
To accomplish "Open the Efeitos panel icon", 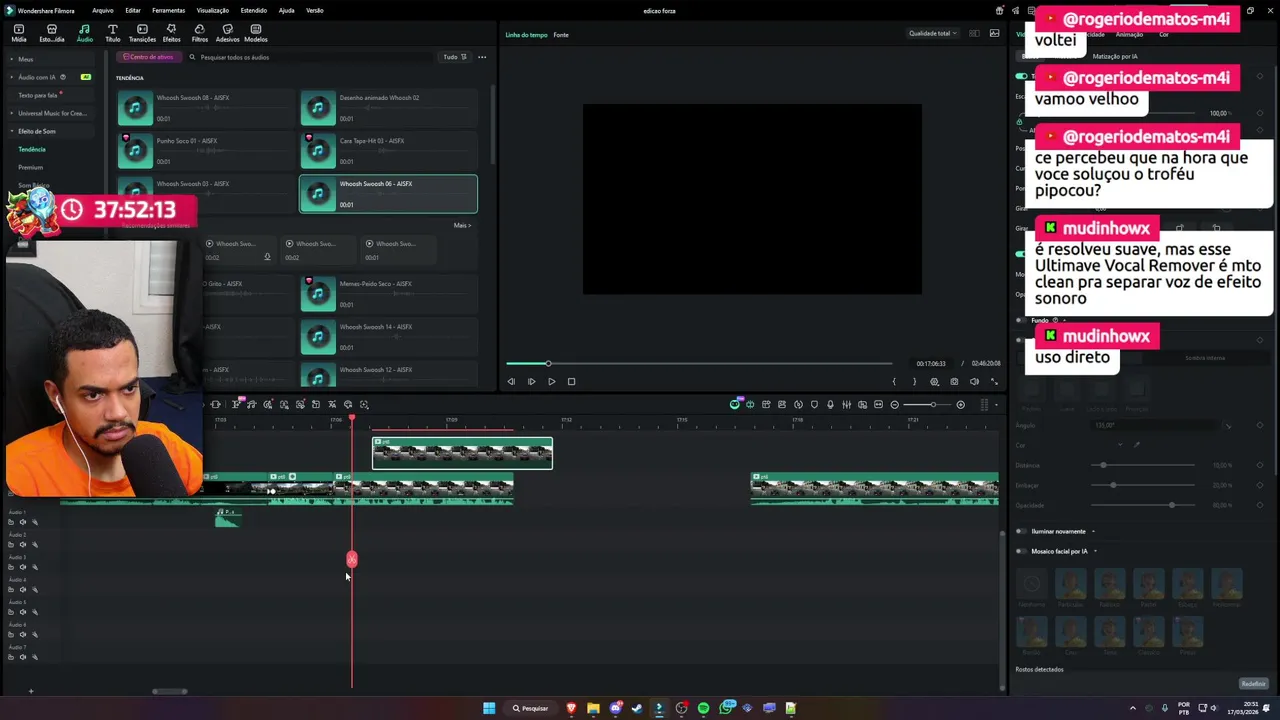I will (171, 33).
